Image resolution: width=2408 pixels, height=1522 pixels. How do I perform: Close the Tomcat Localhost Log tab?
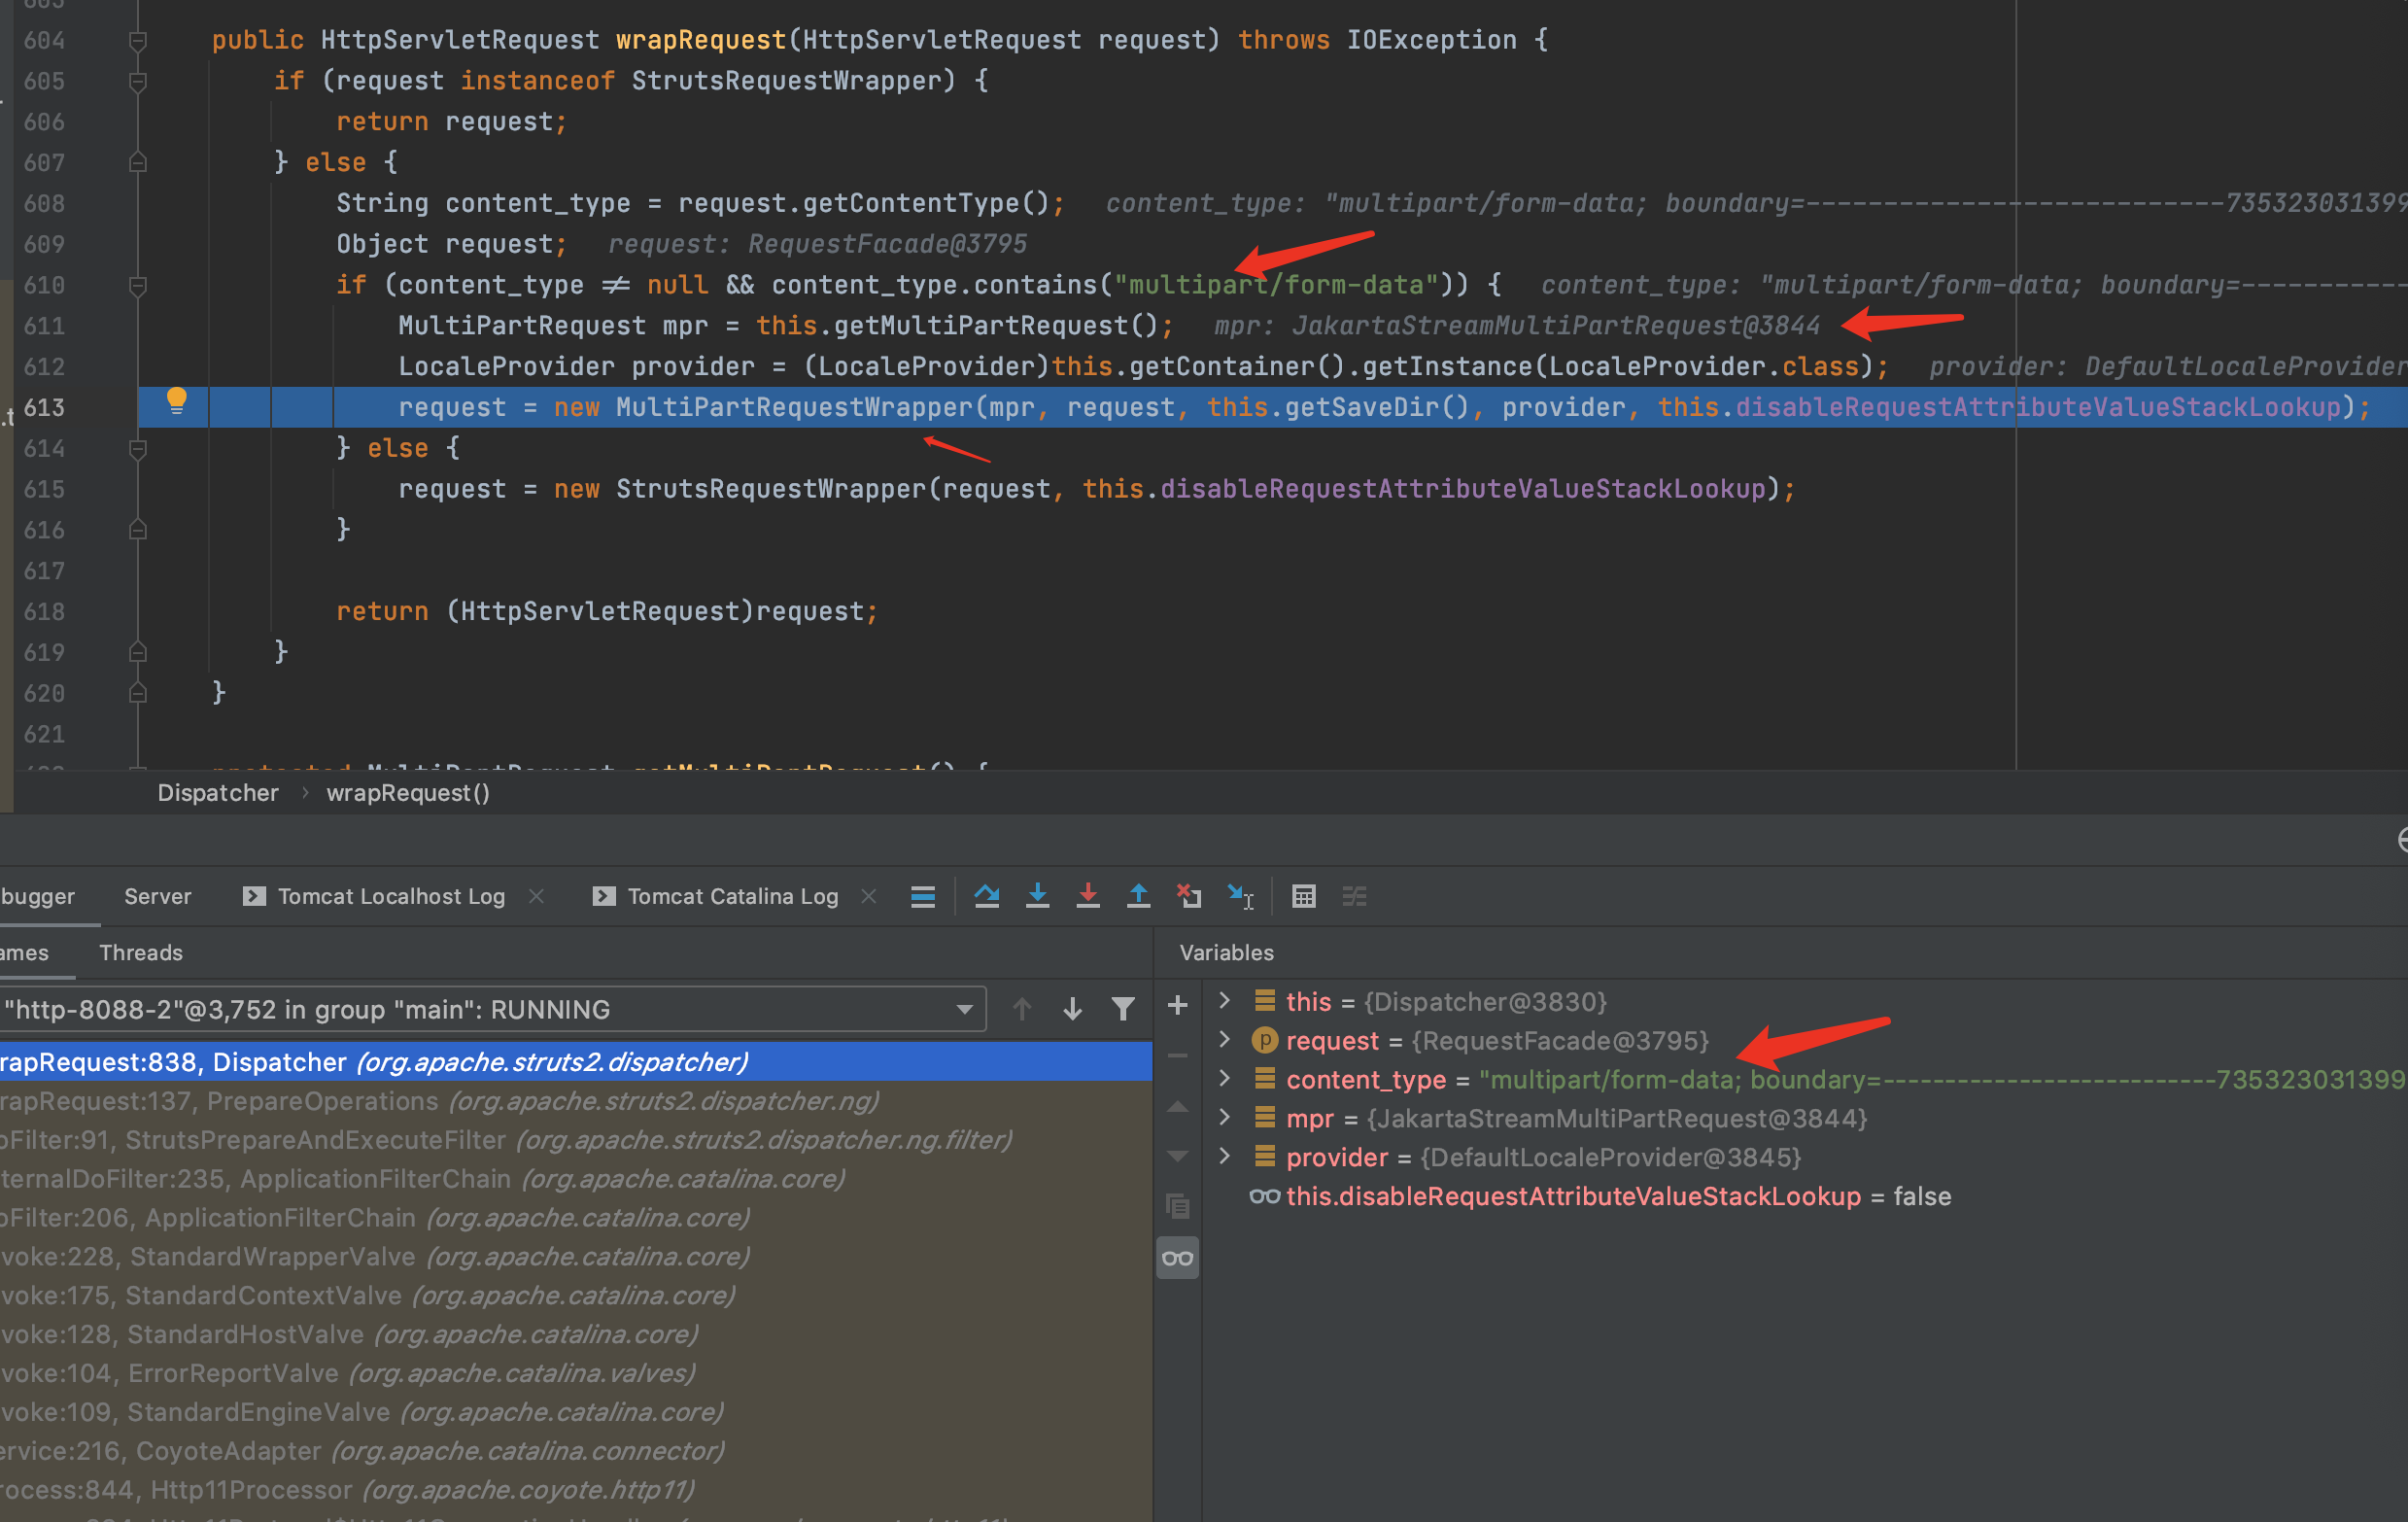(536, 896)
